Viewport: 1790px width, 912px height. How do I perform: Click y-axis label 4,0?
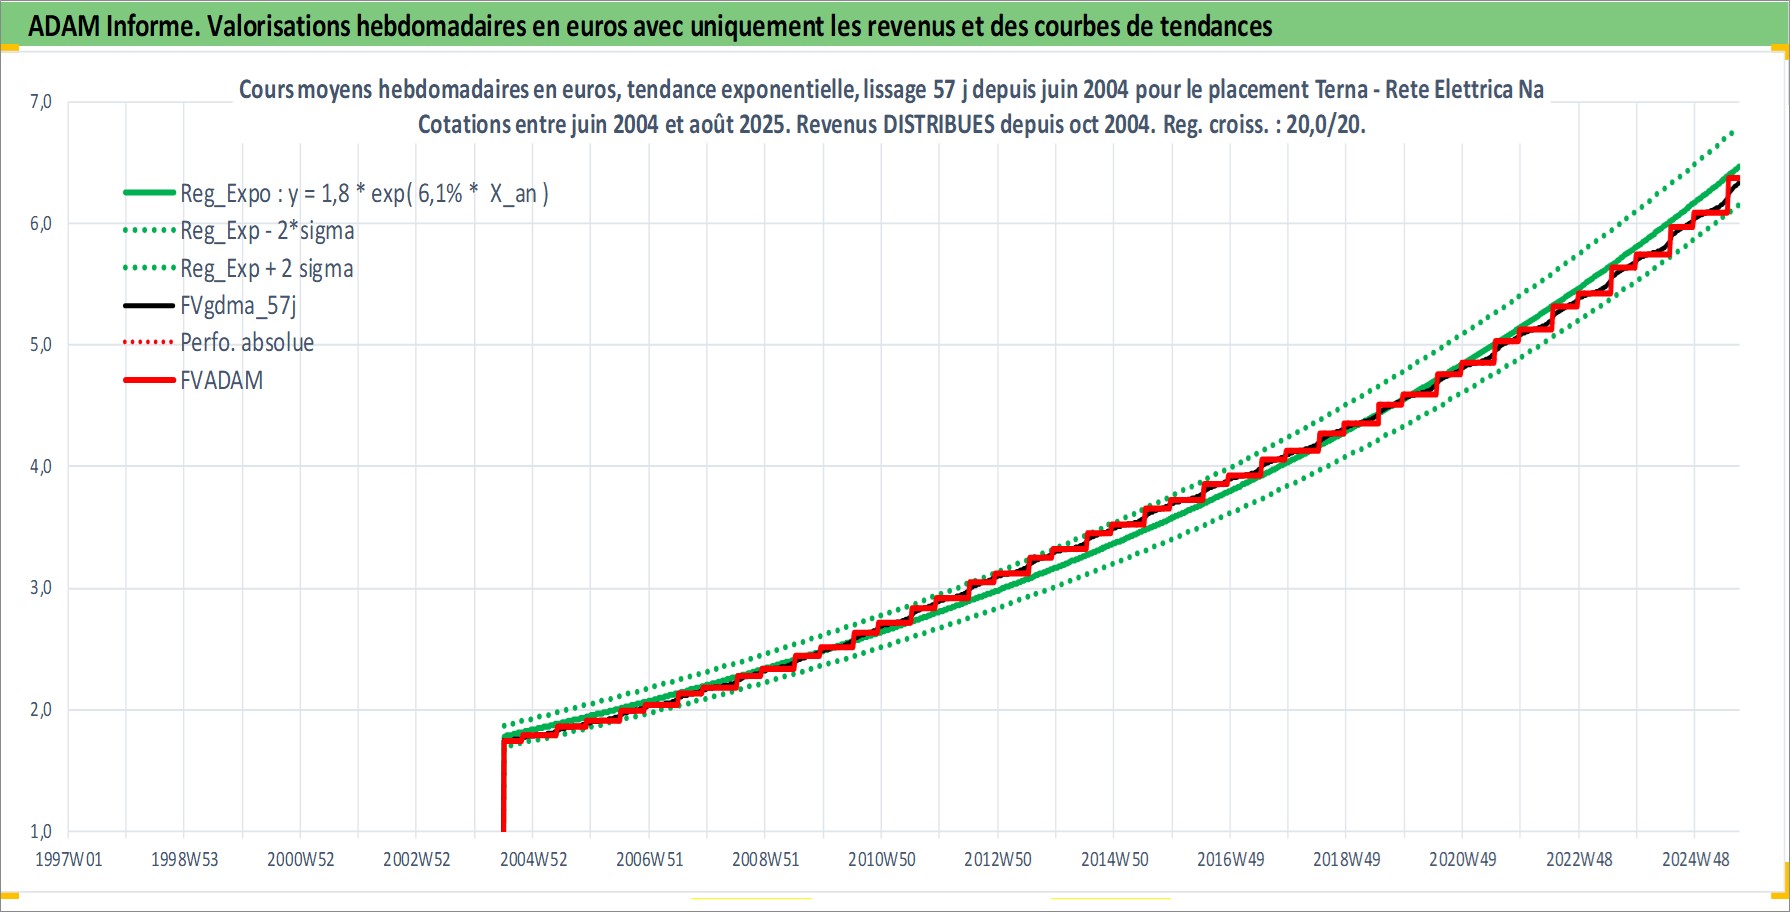click(41, 467)
